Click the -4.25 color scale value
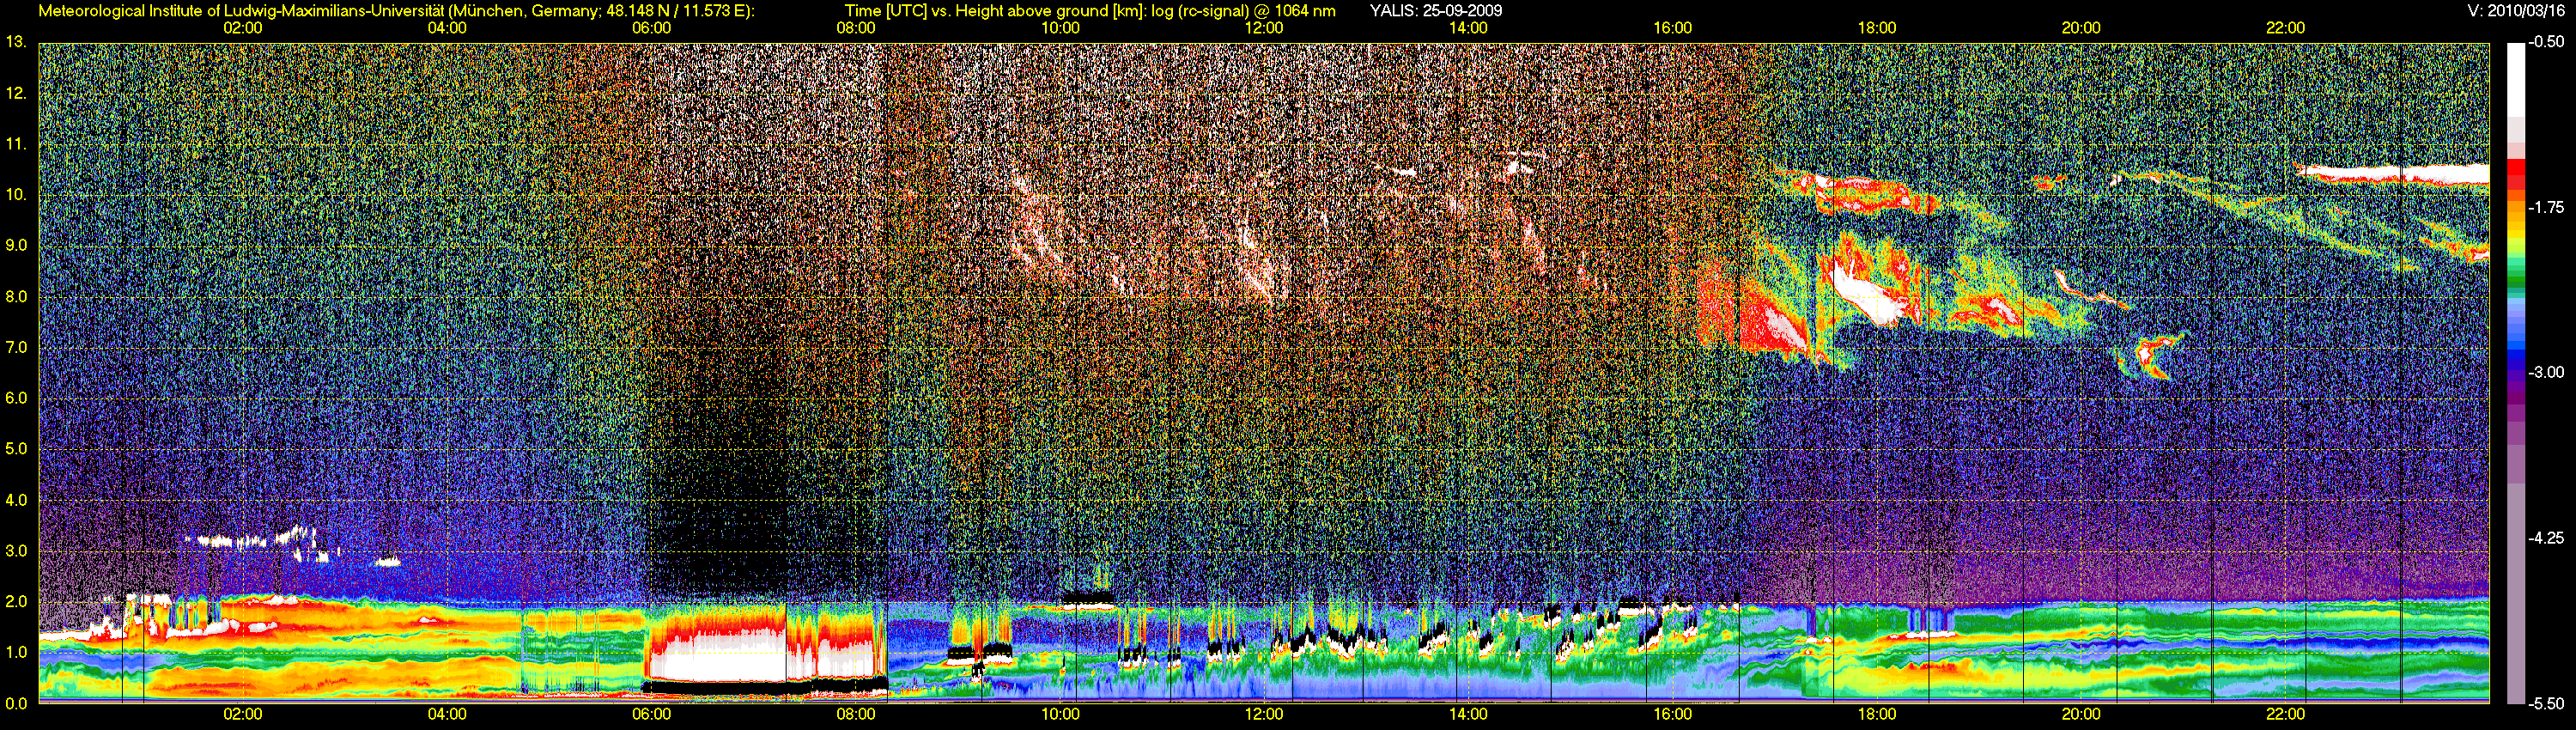 (2546, 538)
